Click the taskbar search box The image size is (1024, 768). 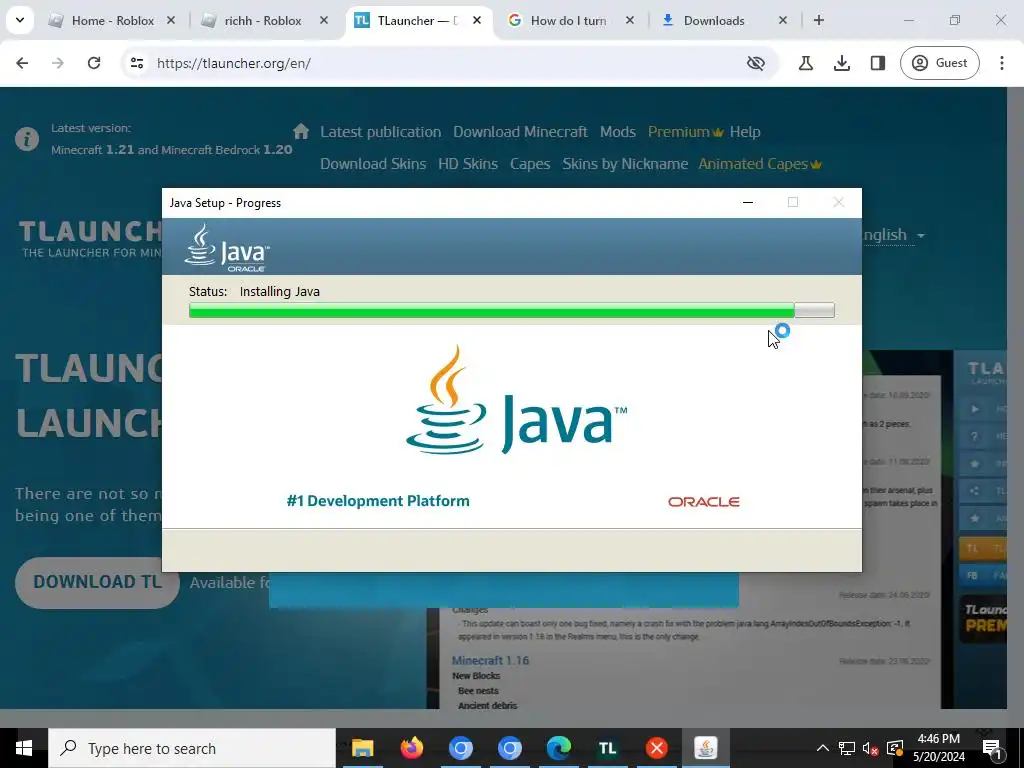[192, 748]
